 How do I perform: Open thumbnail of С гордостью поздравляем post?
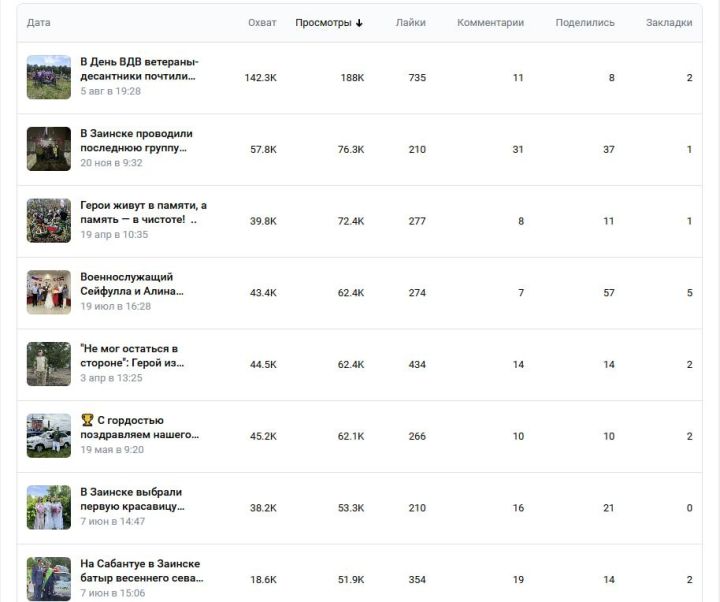(x=49, y=435)
